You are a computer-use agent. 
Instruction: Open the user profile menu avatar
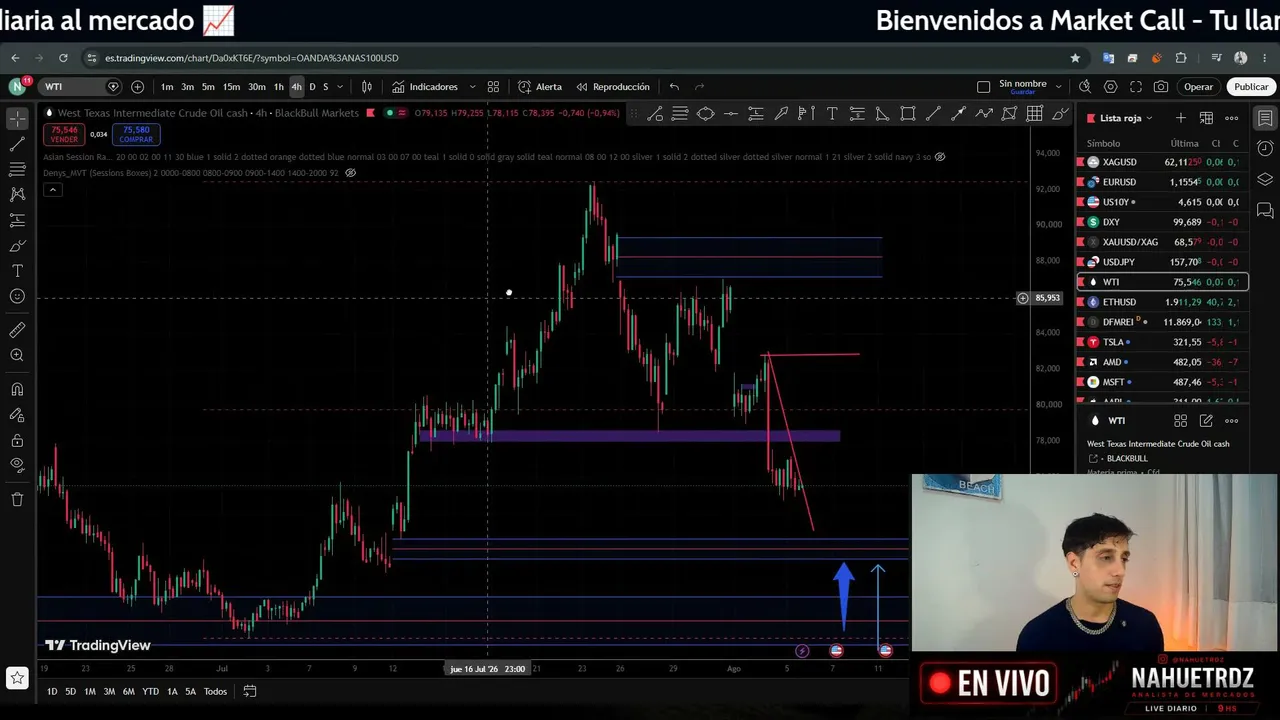tap(17, 87)
